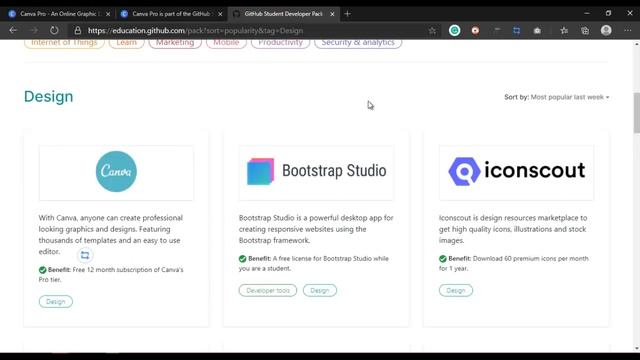
Task: Filter by Productivity tag
Action: pyautogui.click(x=280, y=43)
